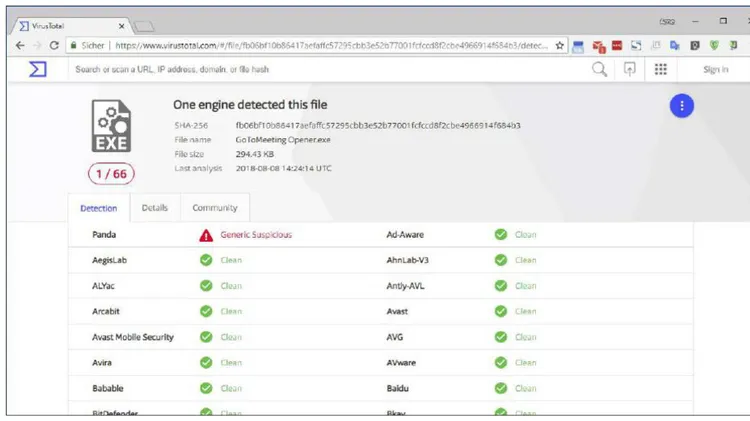Click the translate extension icon
Screen dimensions: 750x421
coord(675,45)
